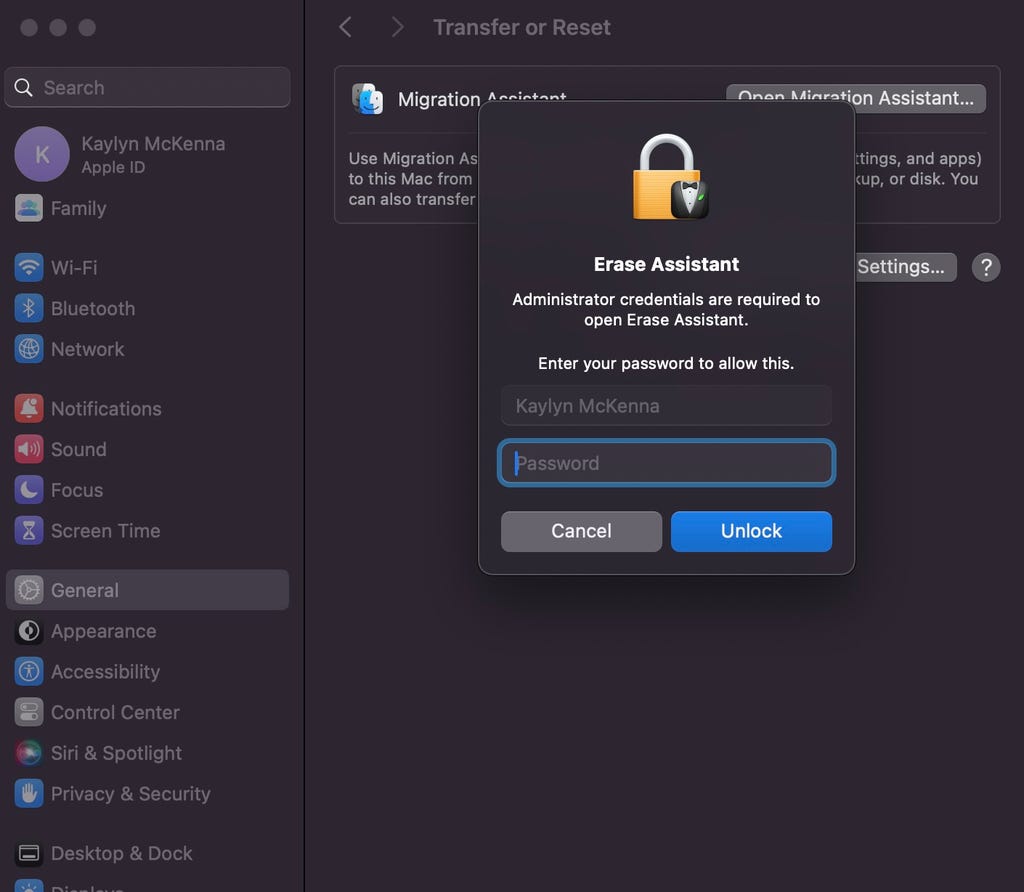Image resolution: width=1024 pixels, height=892 pixels.
Task: Cancel the Erase Assistant dialog
Action: (x=581, y=531)
